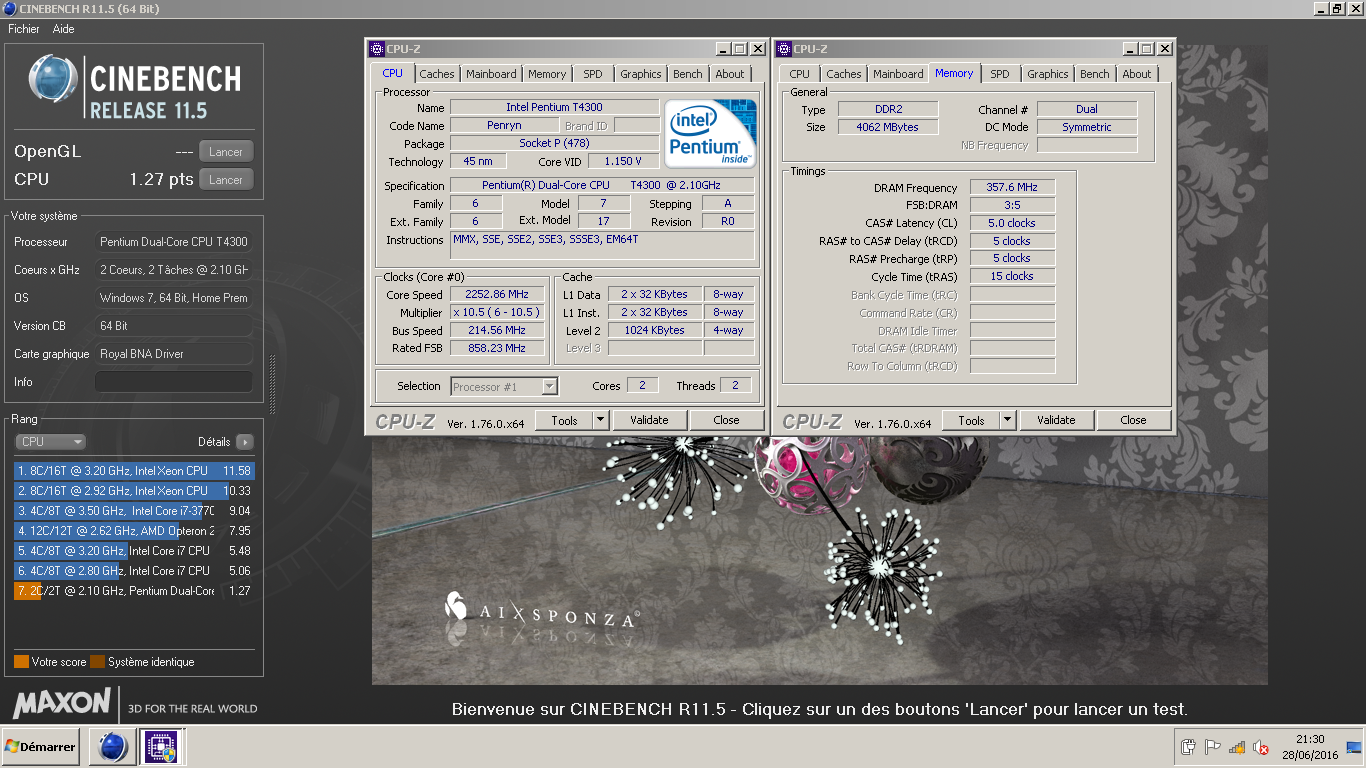
Task: Click Specification Pentium(R) Dual-Core field
Action: (x=603, y=186)
